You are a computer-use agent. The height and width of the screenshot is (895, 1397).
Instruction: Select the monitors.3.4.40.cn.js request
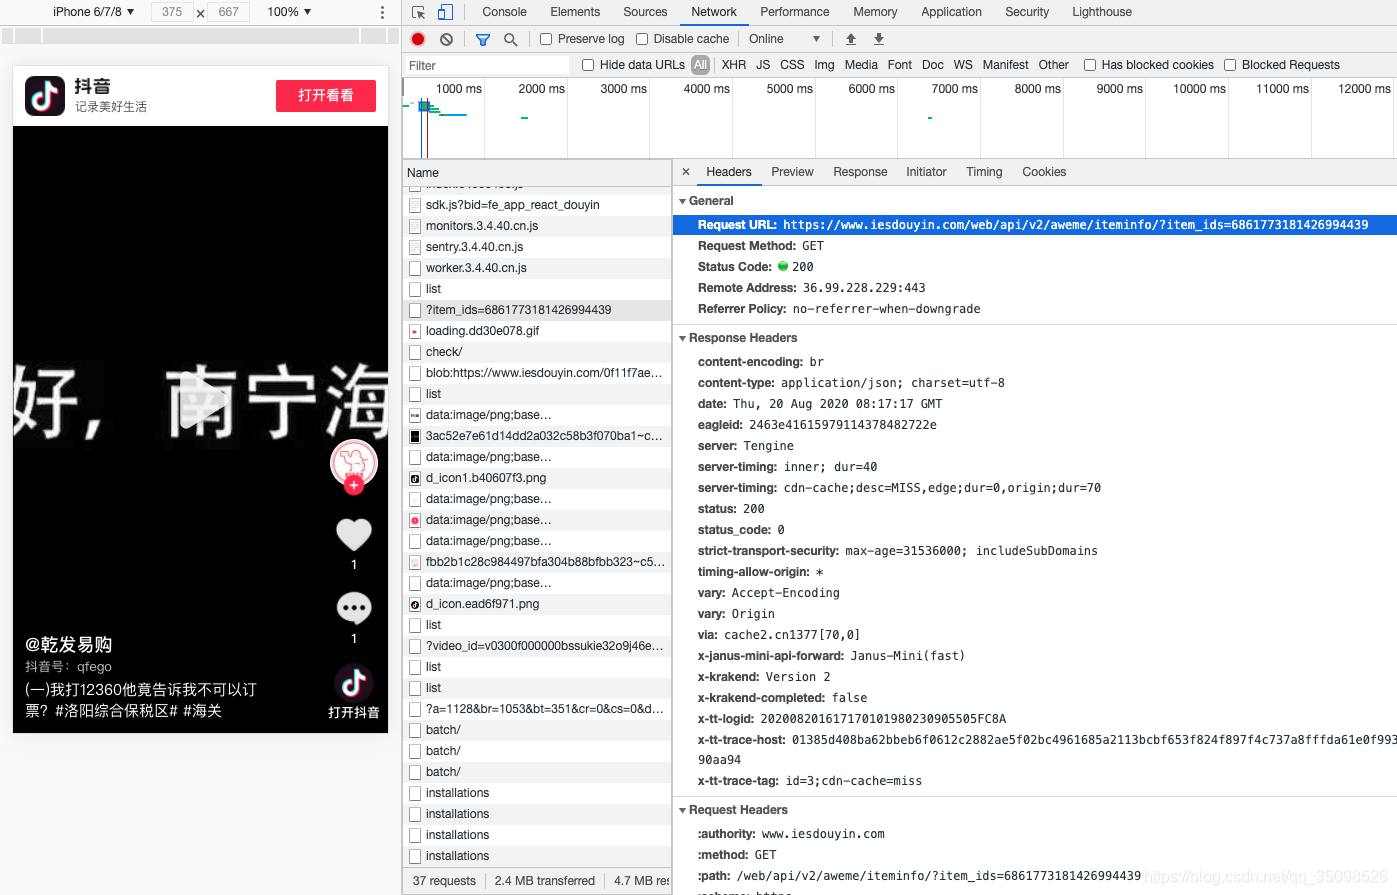[x=537, y=226]
